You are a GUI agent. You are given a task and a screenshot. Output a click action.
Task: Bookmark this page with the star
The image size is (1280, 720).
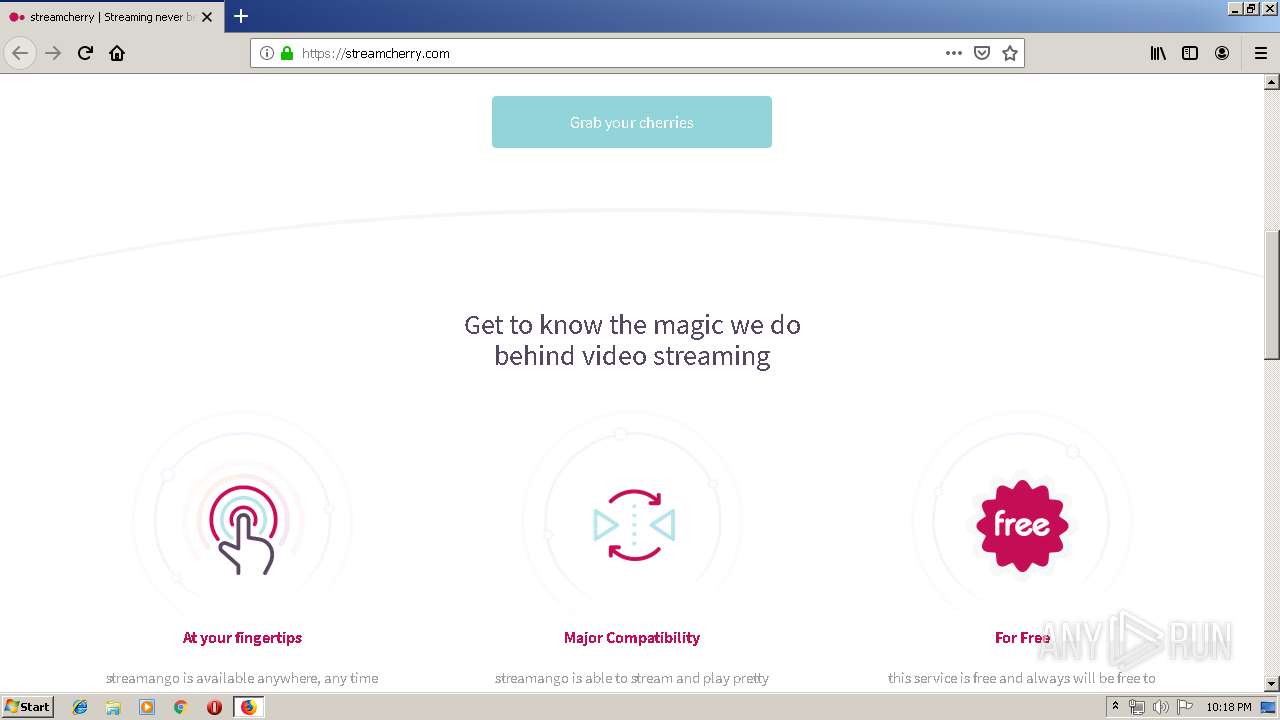(1010, 53)
